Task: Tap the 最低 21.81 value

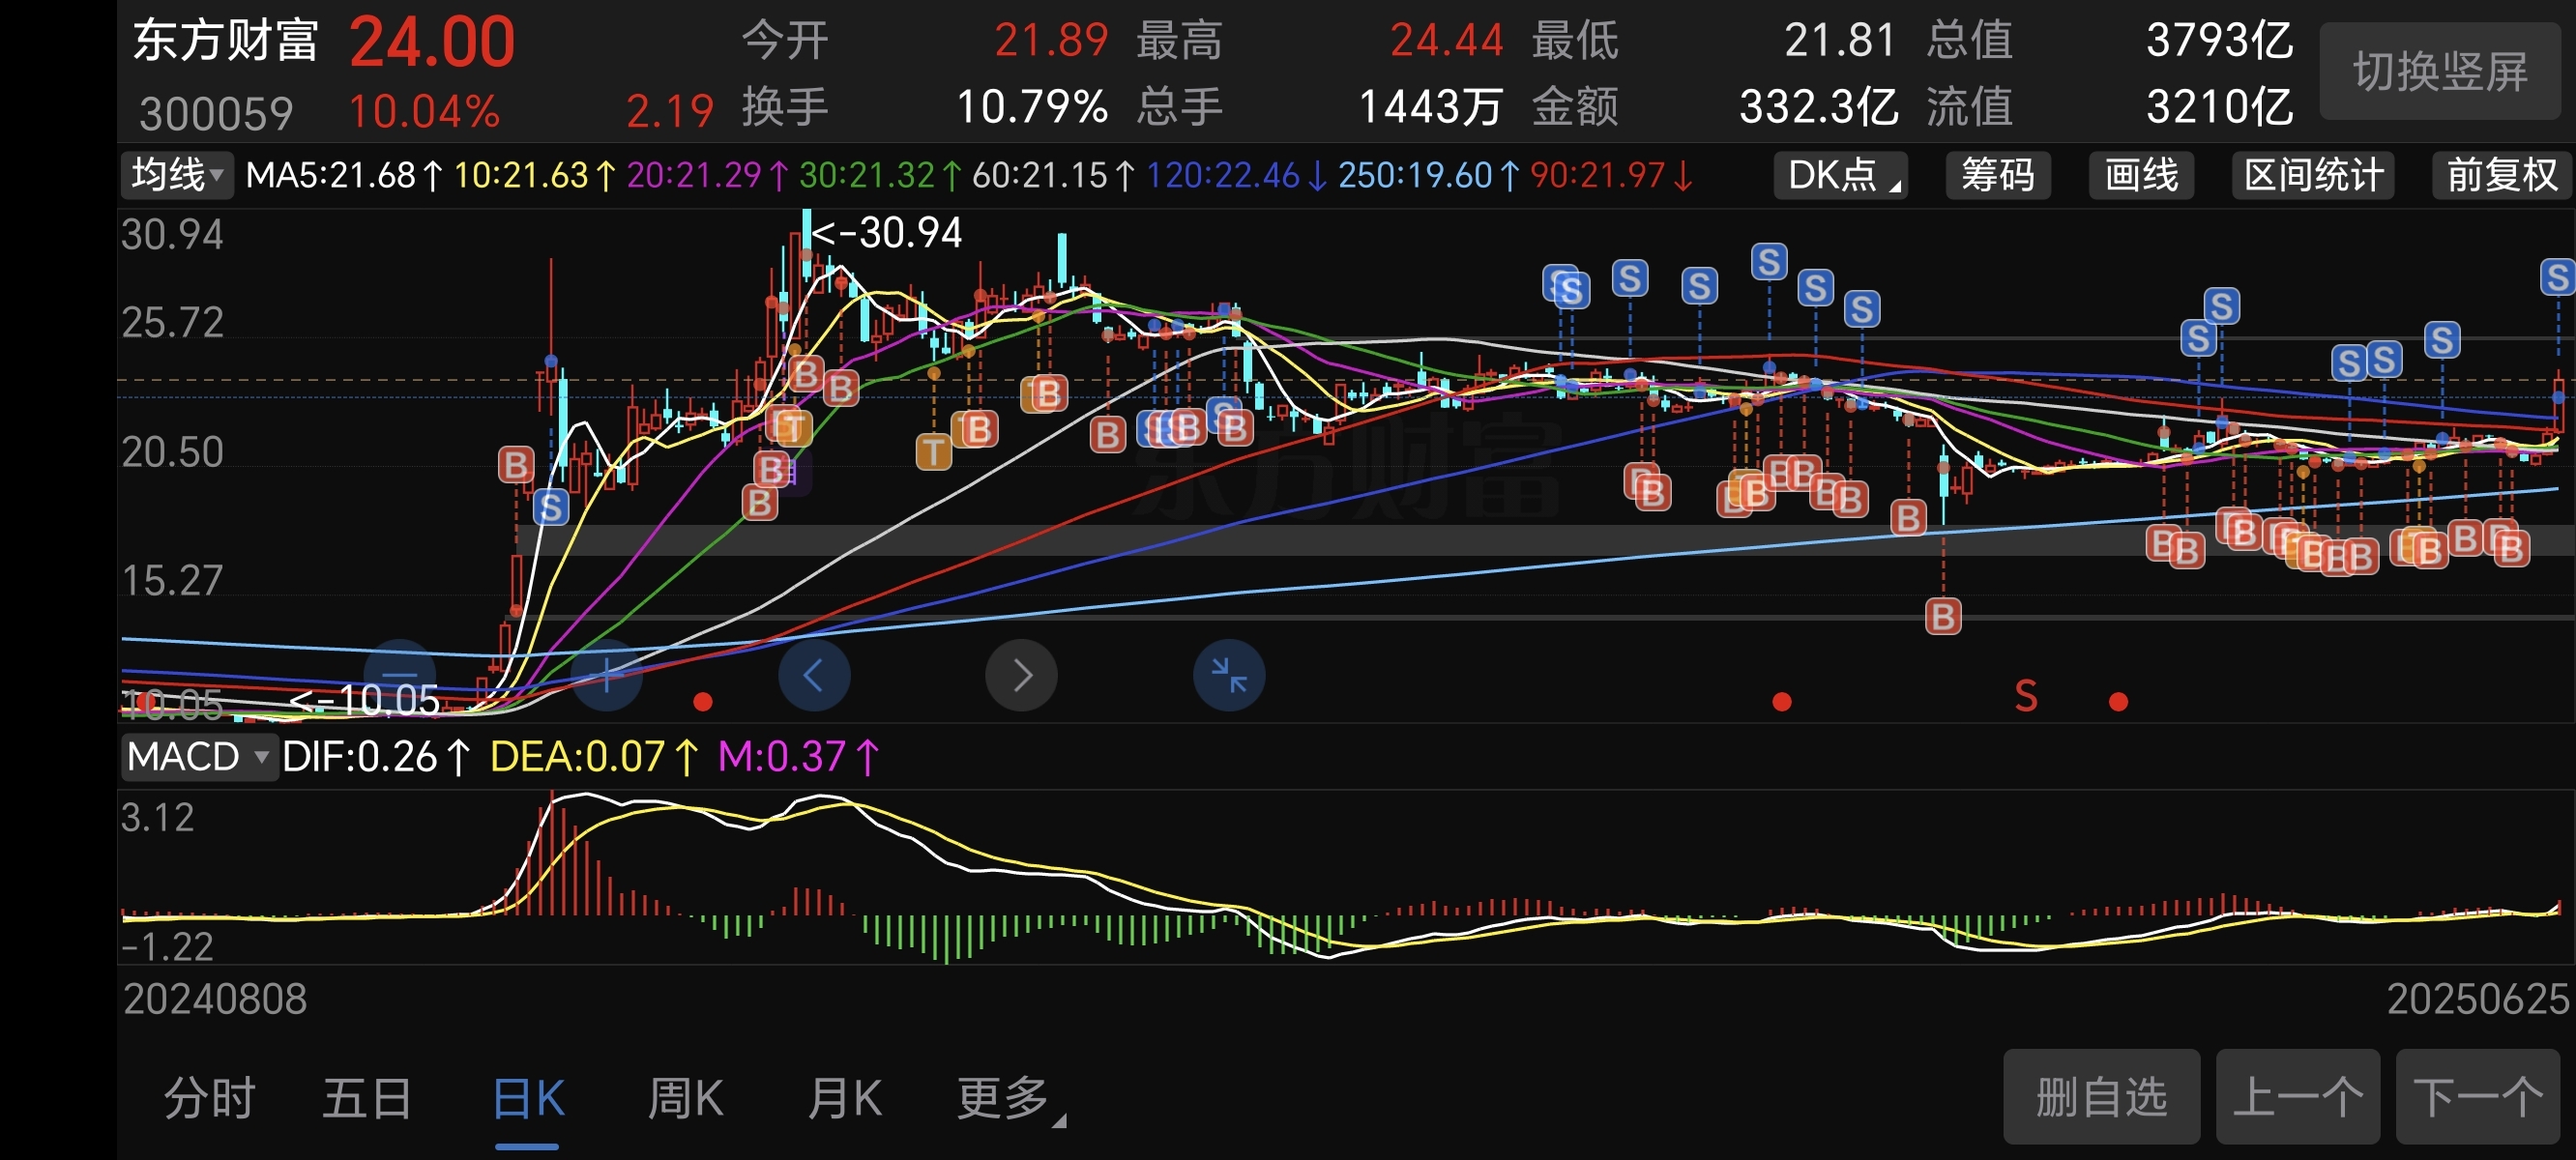Action: pos(1840,41)
